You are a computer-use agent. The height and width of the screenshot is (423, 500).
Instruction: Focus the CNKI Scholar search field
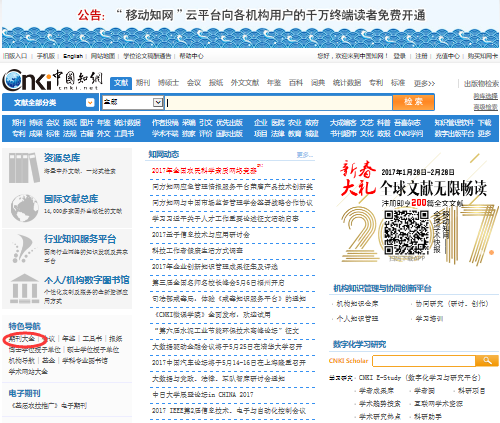tap(424, 361)
